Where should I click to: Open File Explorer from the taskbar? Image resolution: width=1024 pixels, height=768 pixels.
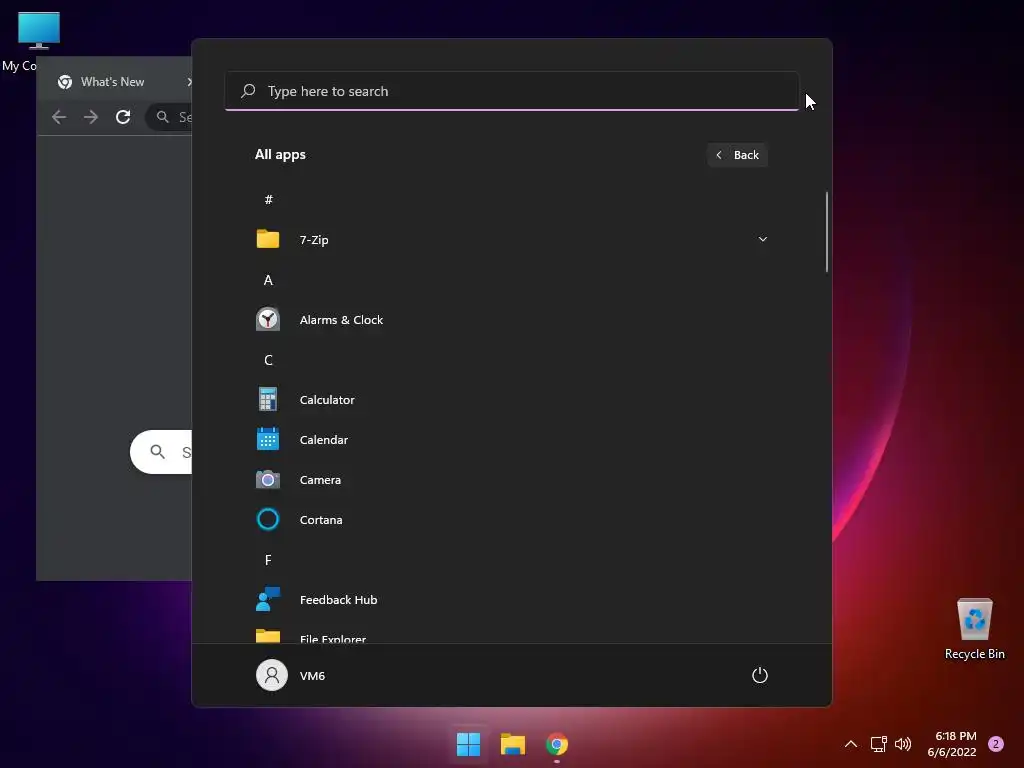click(x=513, y=744)
